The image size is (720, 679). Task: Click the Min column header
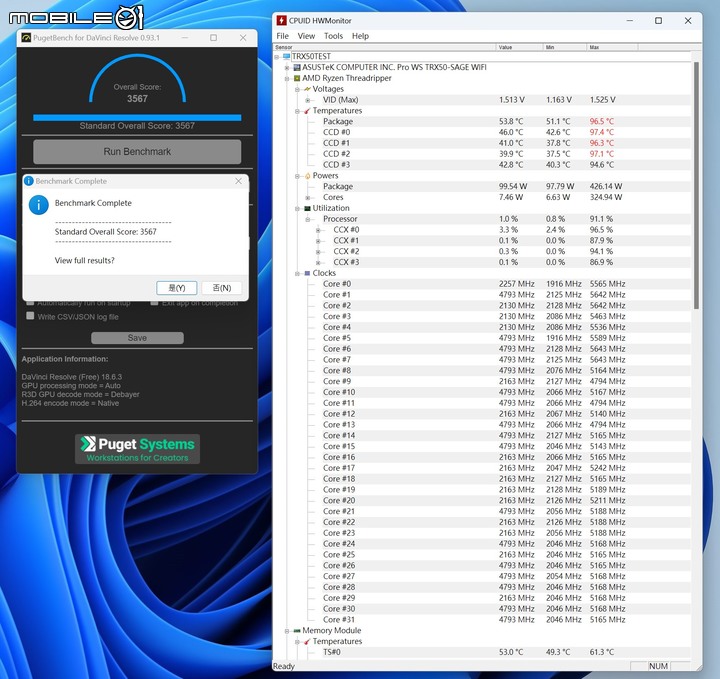pos(565,47)
